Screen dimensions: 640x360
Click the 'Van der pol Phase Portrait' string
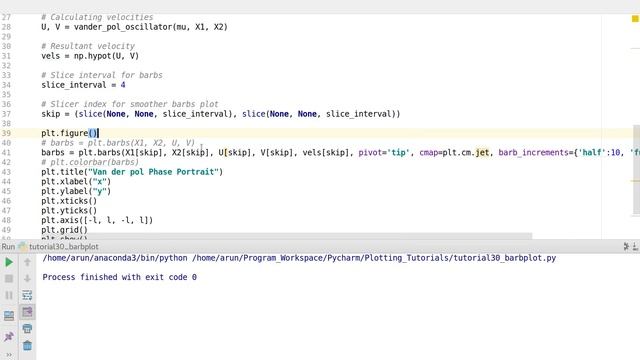pos(153,172)
